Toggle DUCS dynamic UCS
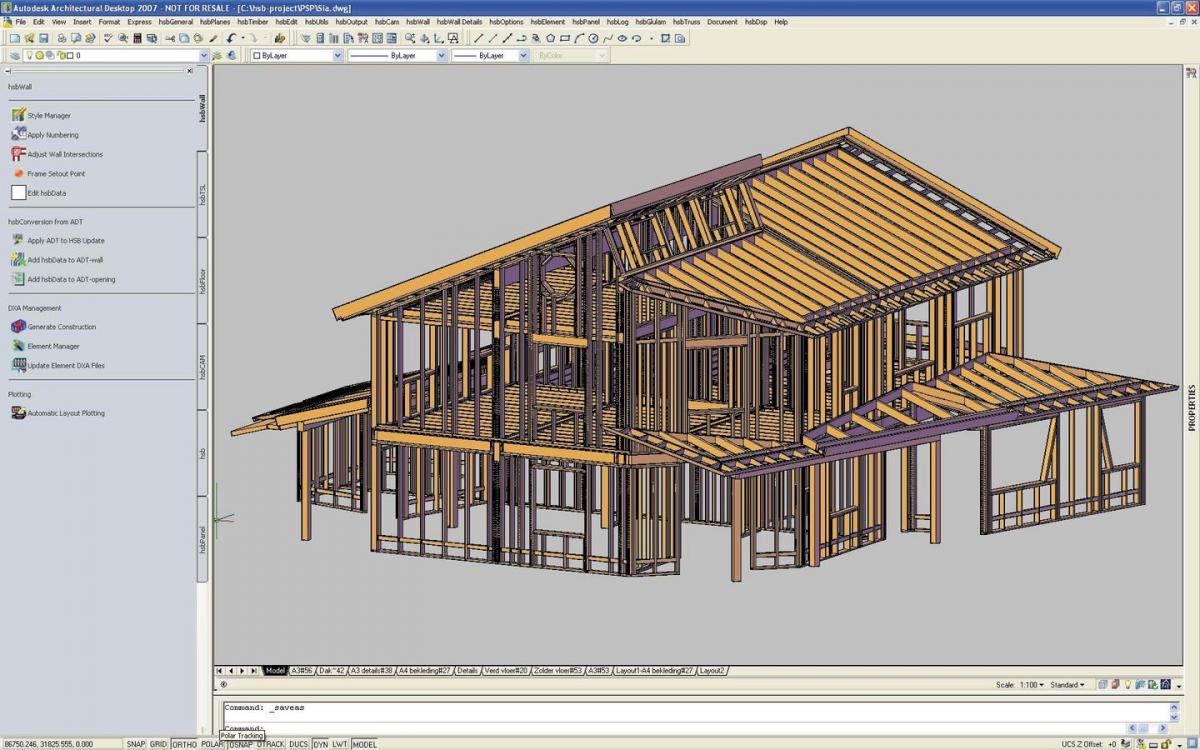This screenshot has width=1200, height=750. pyautogui.click(x=299, y=744)
